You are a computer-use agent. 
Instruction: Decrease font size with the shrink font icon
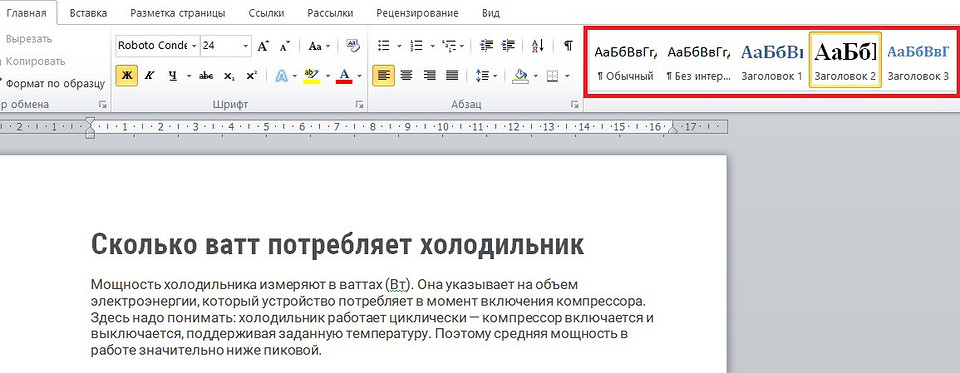tap(284, 46)
